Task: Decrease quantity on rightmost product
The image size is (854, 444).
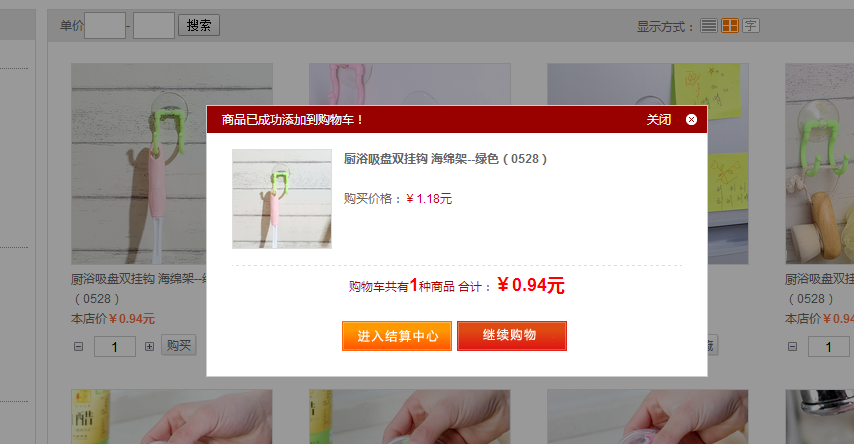Action: [x=792, y=346]
